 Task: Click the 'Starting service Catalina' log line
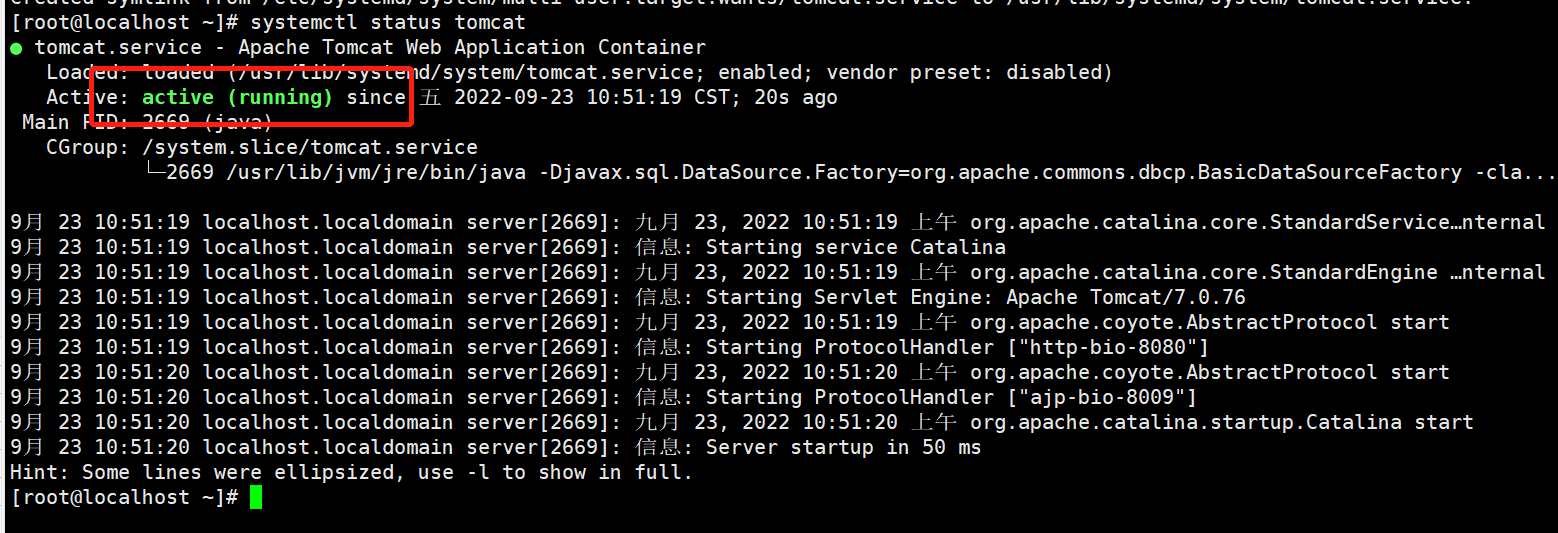[855, 247]
